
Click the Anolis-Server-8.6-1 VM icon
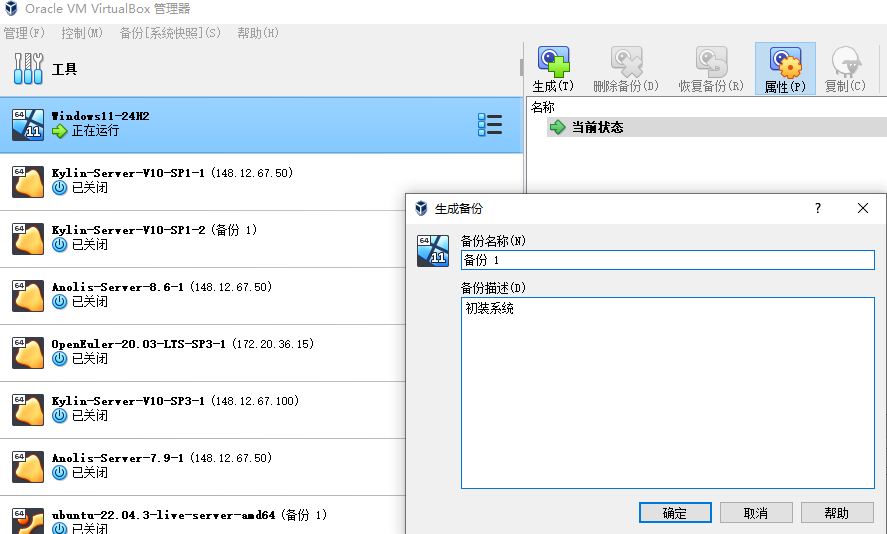28,296
